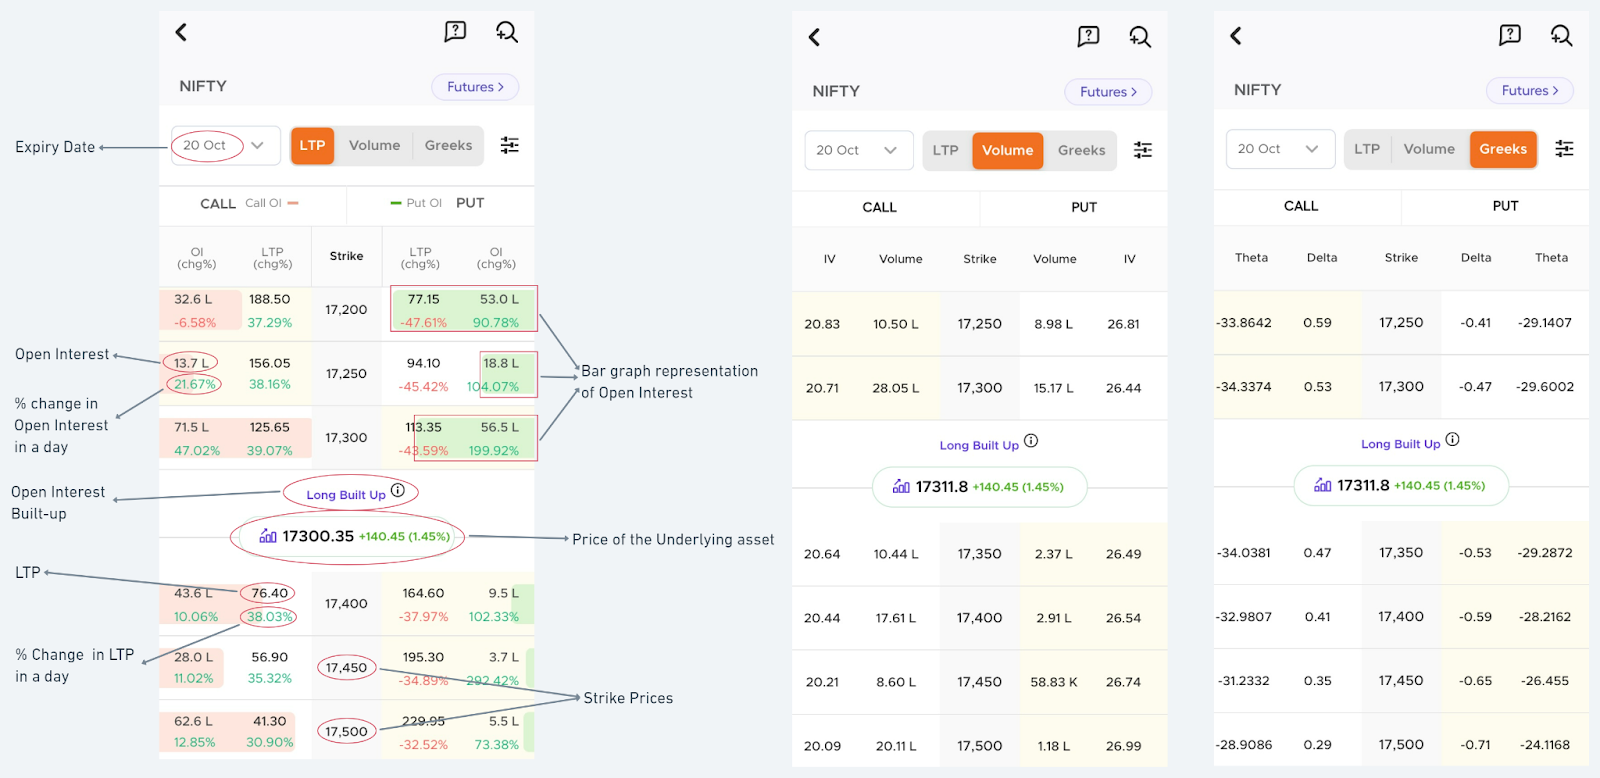Select Volume tab in middle panel
The width and height of the screenshot is (1600, 778).
point(1008,150)
